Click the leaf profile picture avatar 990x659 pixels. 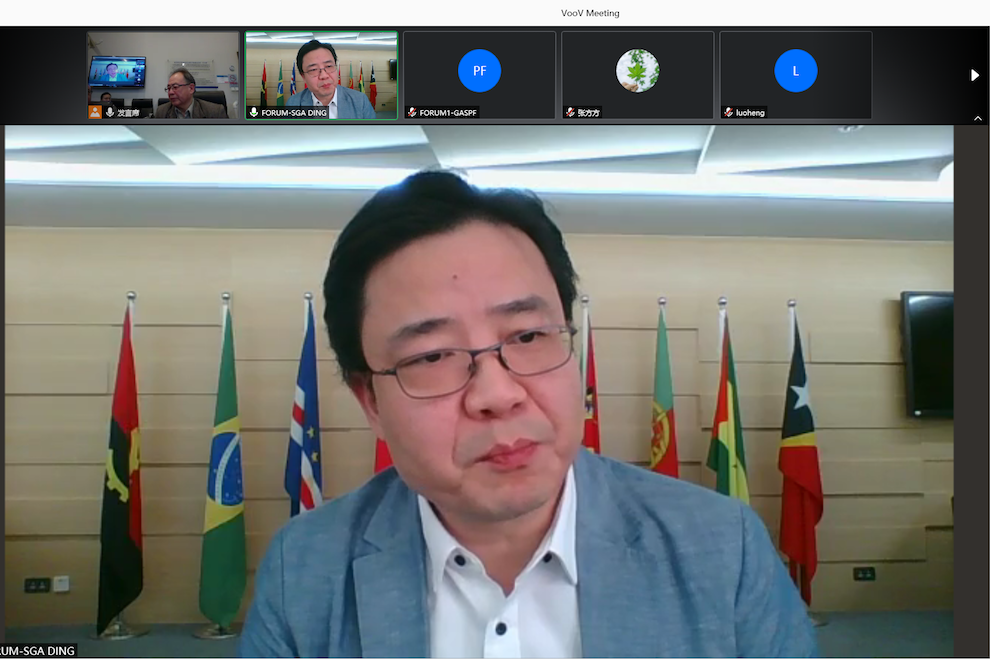pos(637,71)
